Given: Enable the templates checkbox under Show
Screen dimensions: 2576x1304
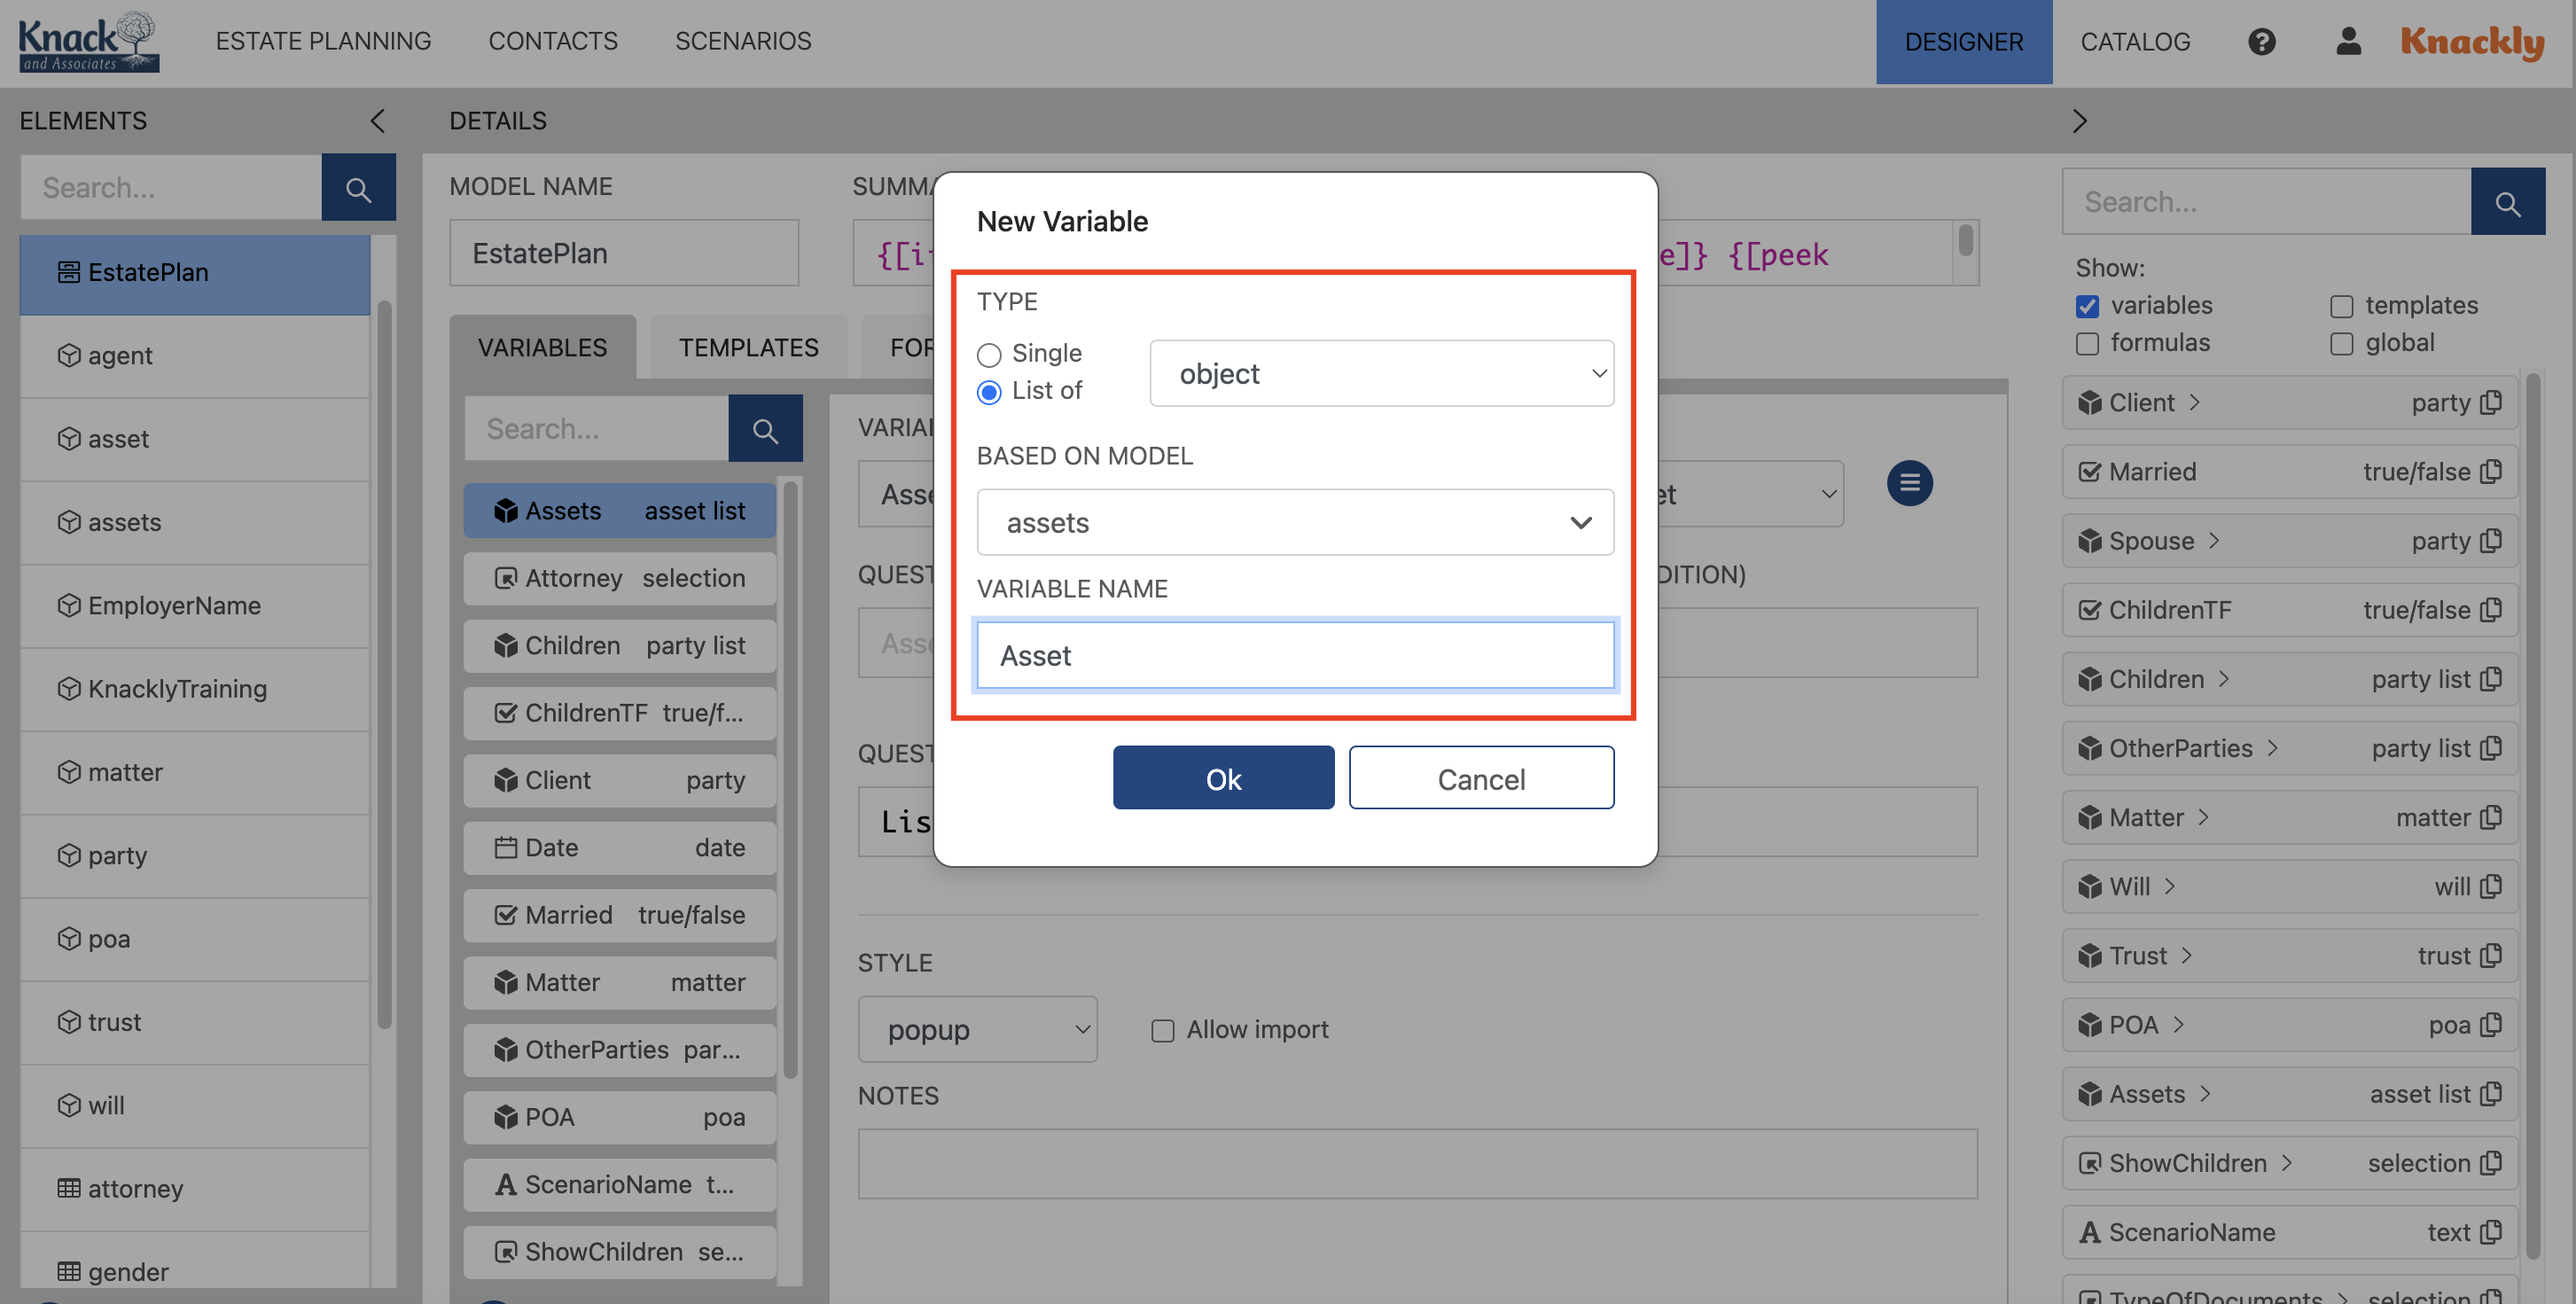Looking at the screenshot, I should tap(2341, 306).
